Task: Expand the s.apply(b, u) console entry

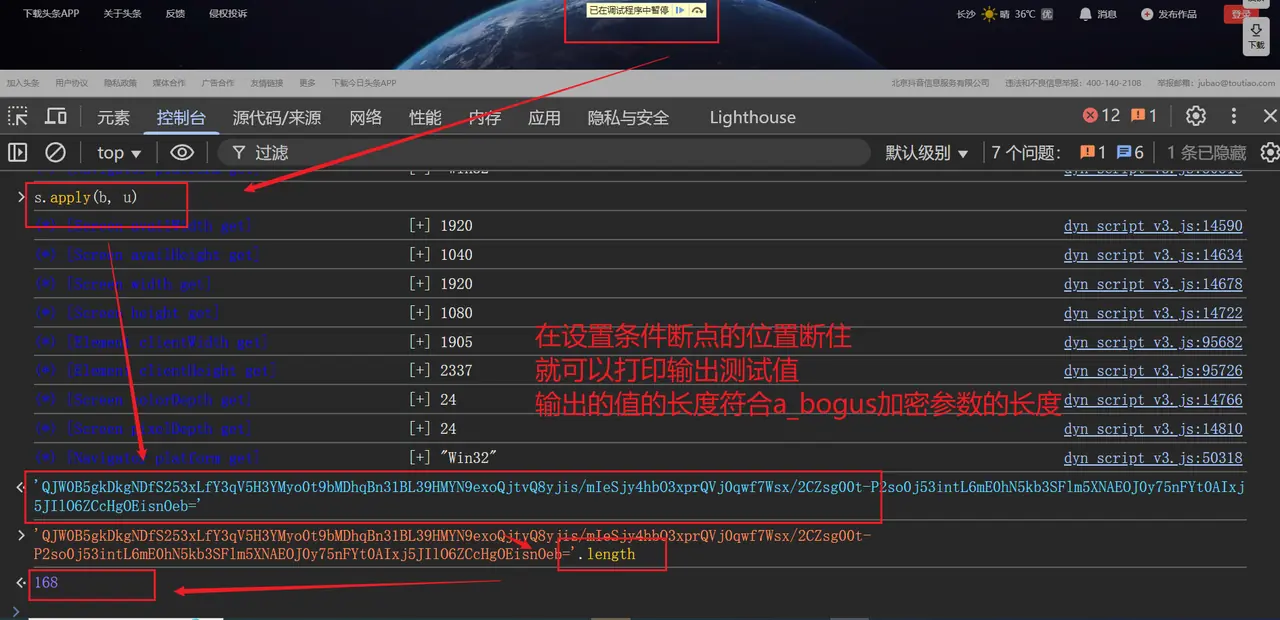Action: pyautogui.click(x=21, y=197)
